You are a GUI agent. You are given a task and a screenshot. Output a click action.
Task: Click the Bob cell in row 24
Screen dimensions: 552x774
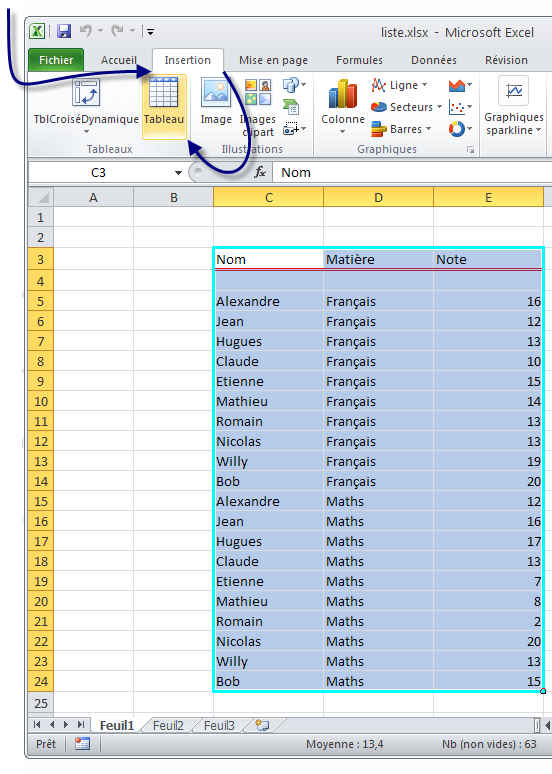(269, 681)
